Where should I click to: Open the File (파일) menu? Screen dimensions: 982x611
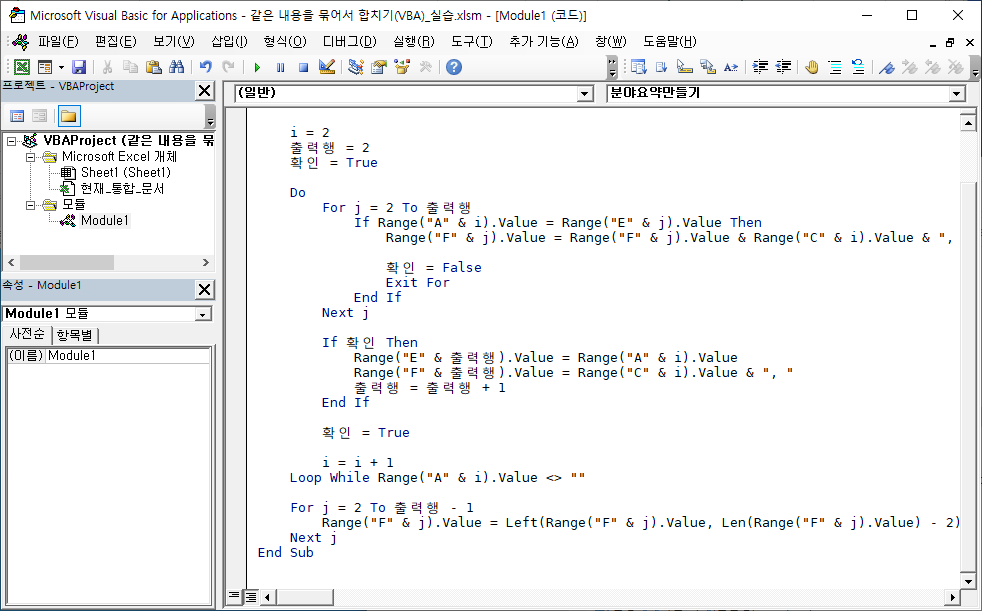[58, 42]
